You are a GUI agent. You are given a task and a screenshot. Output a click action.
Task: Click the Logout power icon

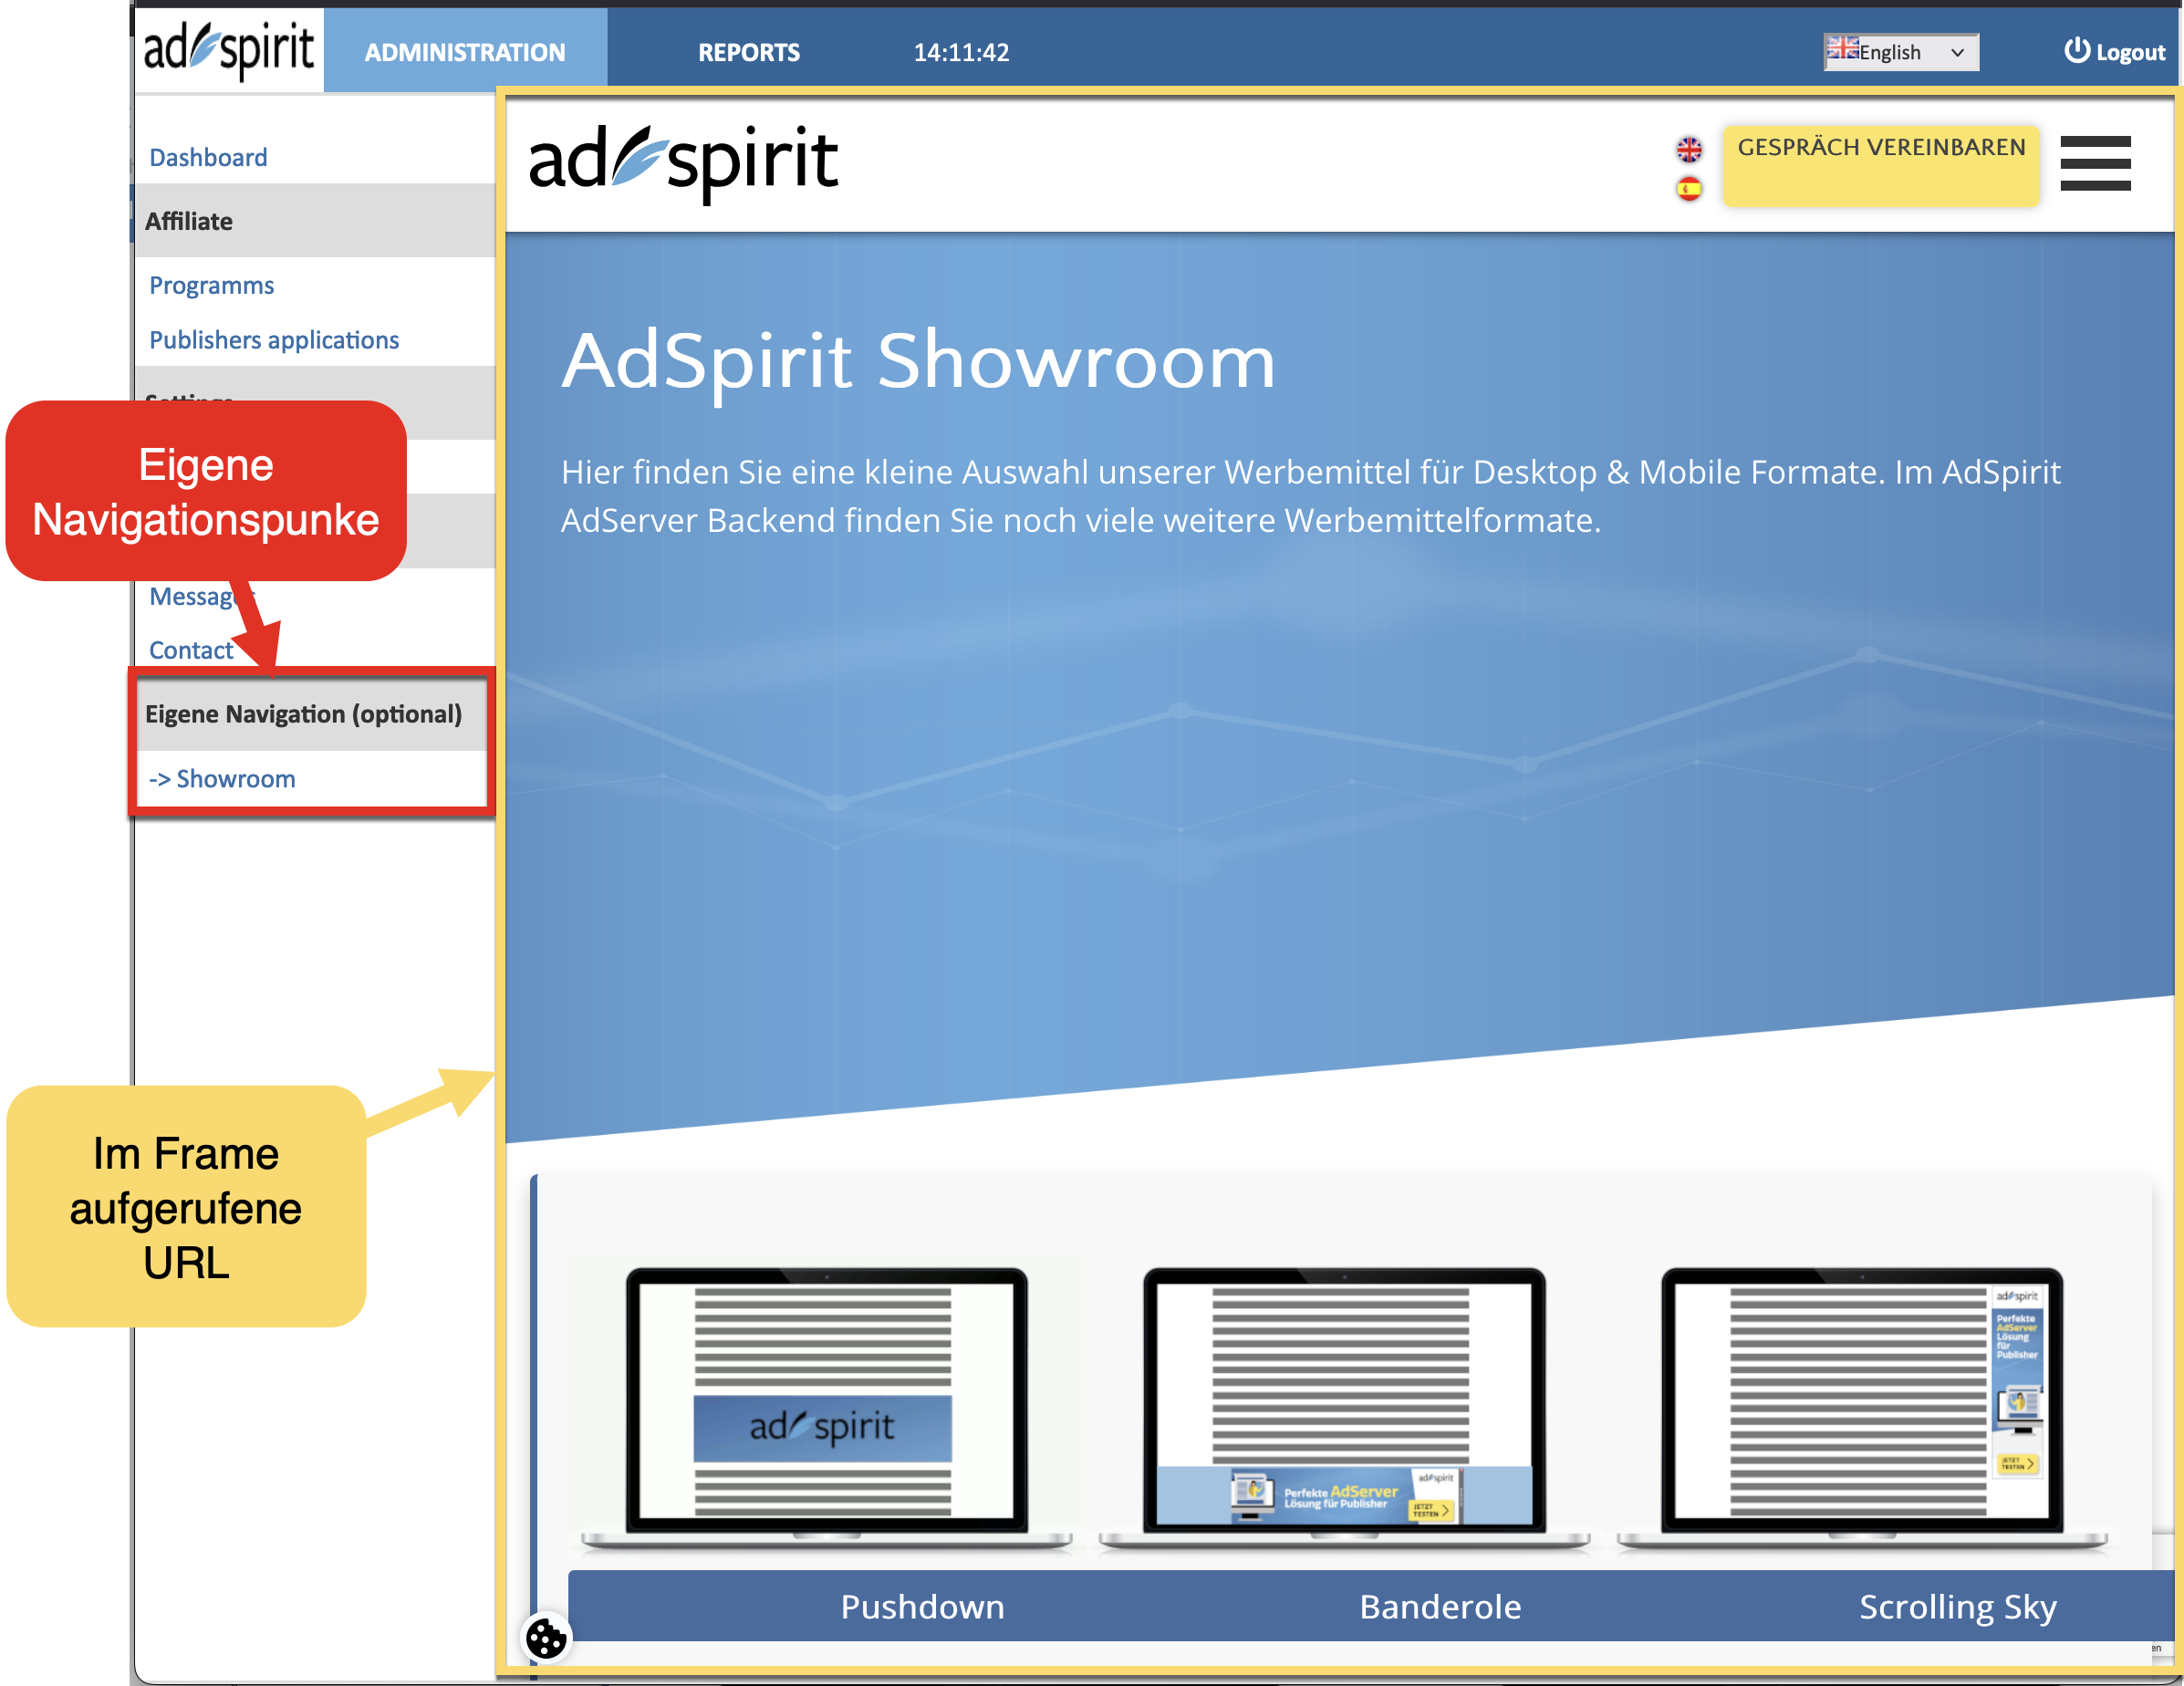(x=2077, y=51)
